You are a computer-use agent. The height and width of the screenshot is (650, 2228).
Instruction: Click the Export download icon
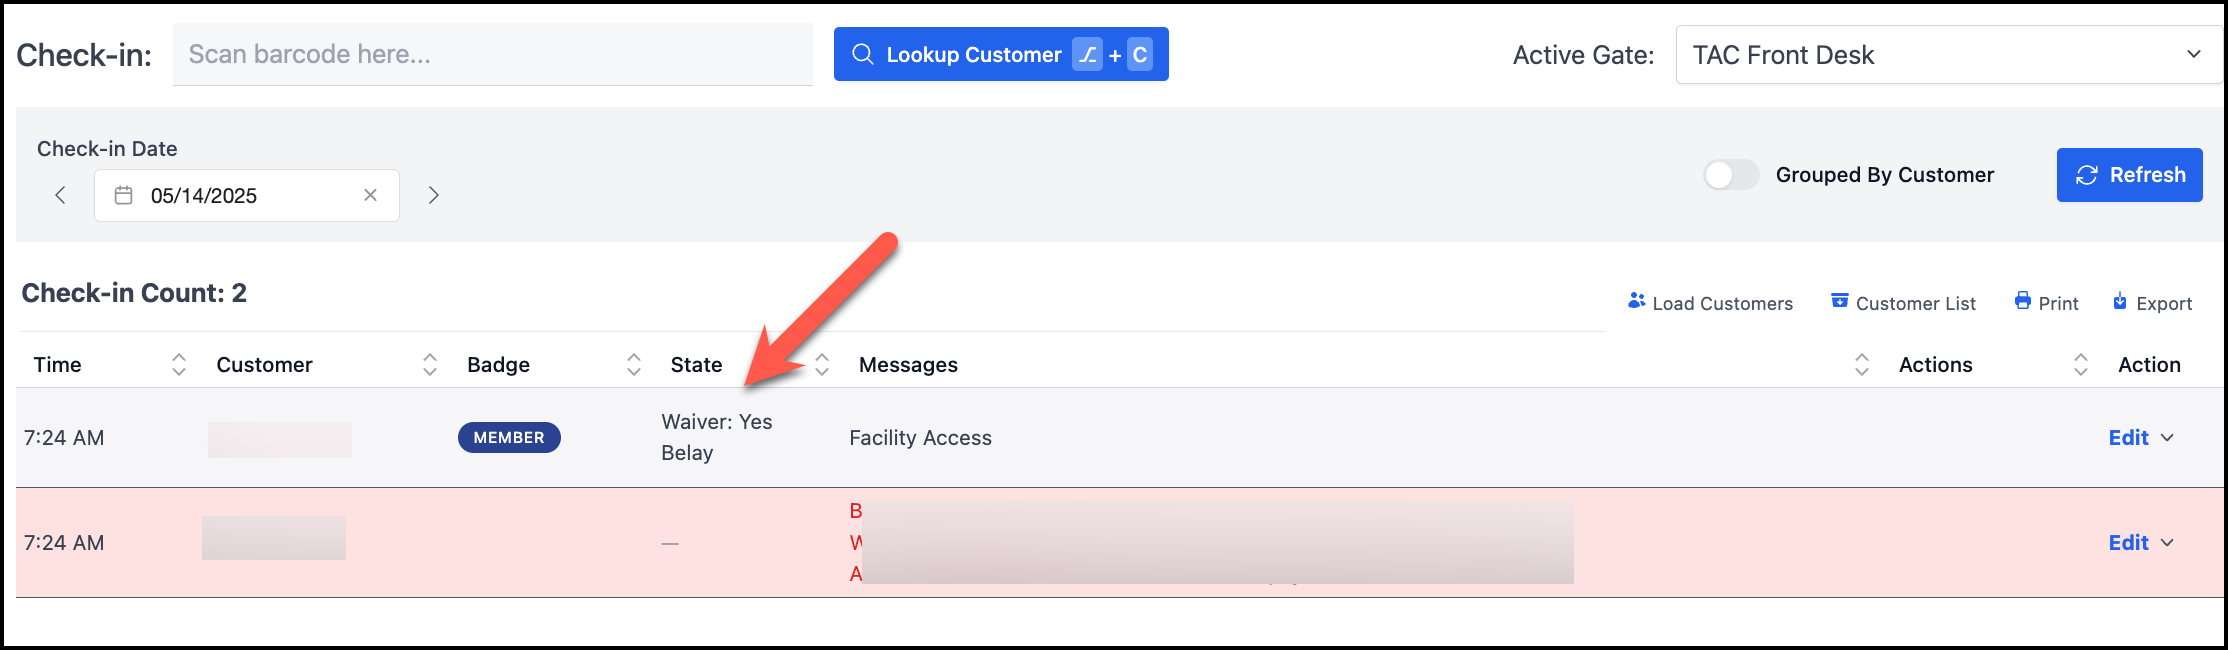pyautogui.click(x=2119, y=301)
